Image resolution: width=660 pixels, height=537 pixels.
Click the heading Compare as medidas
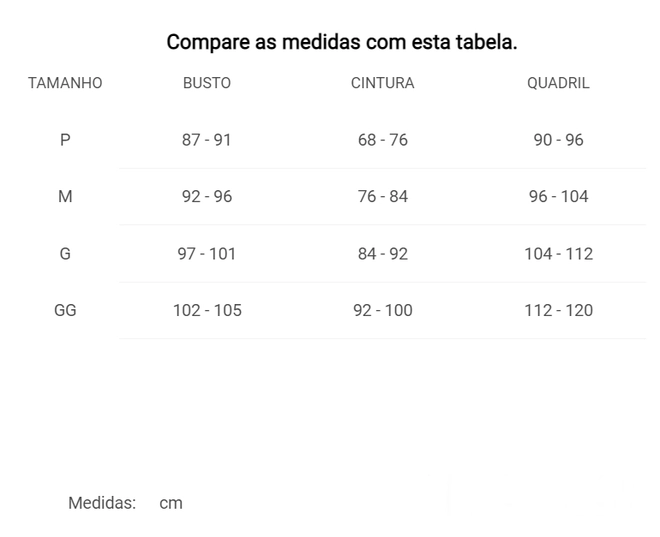[342, 42]
